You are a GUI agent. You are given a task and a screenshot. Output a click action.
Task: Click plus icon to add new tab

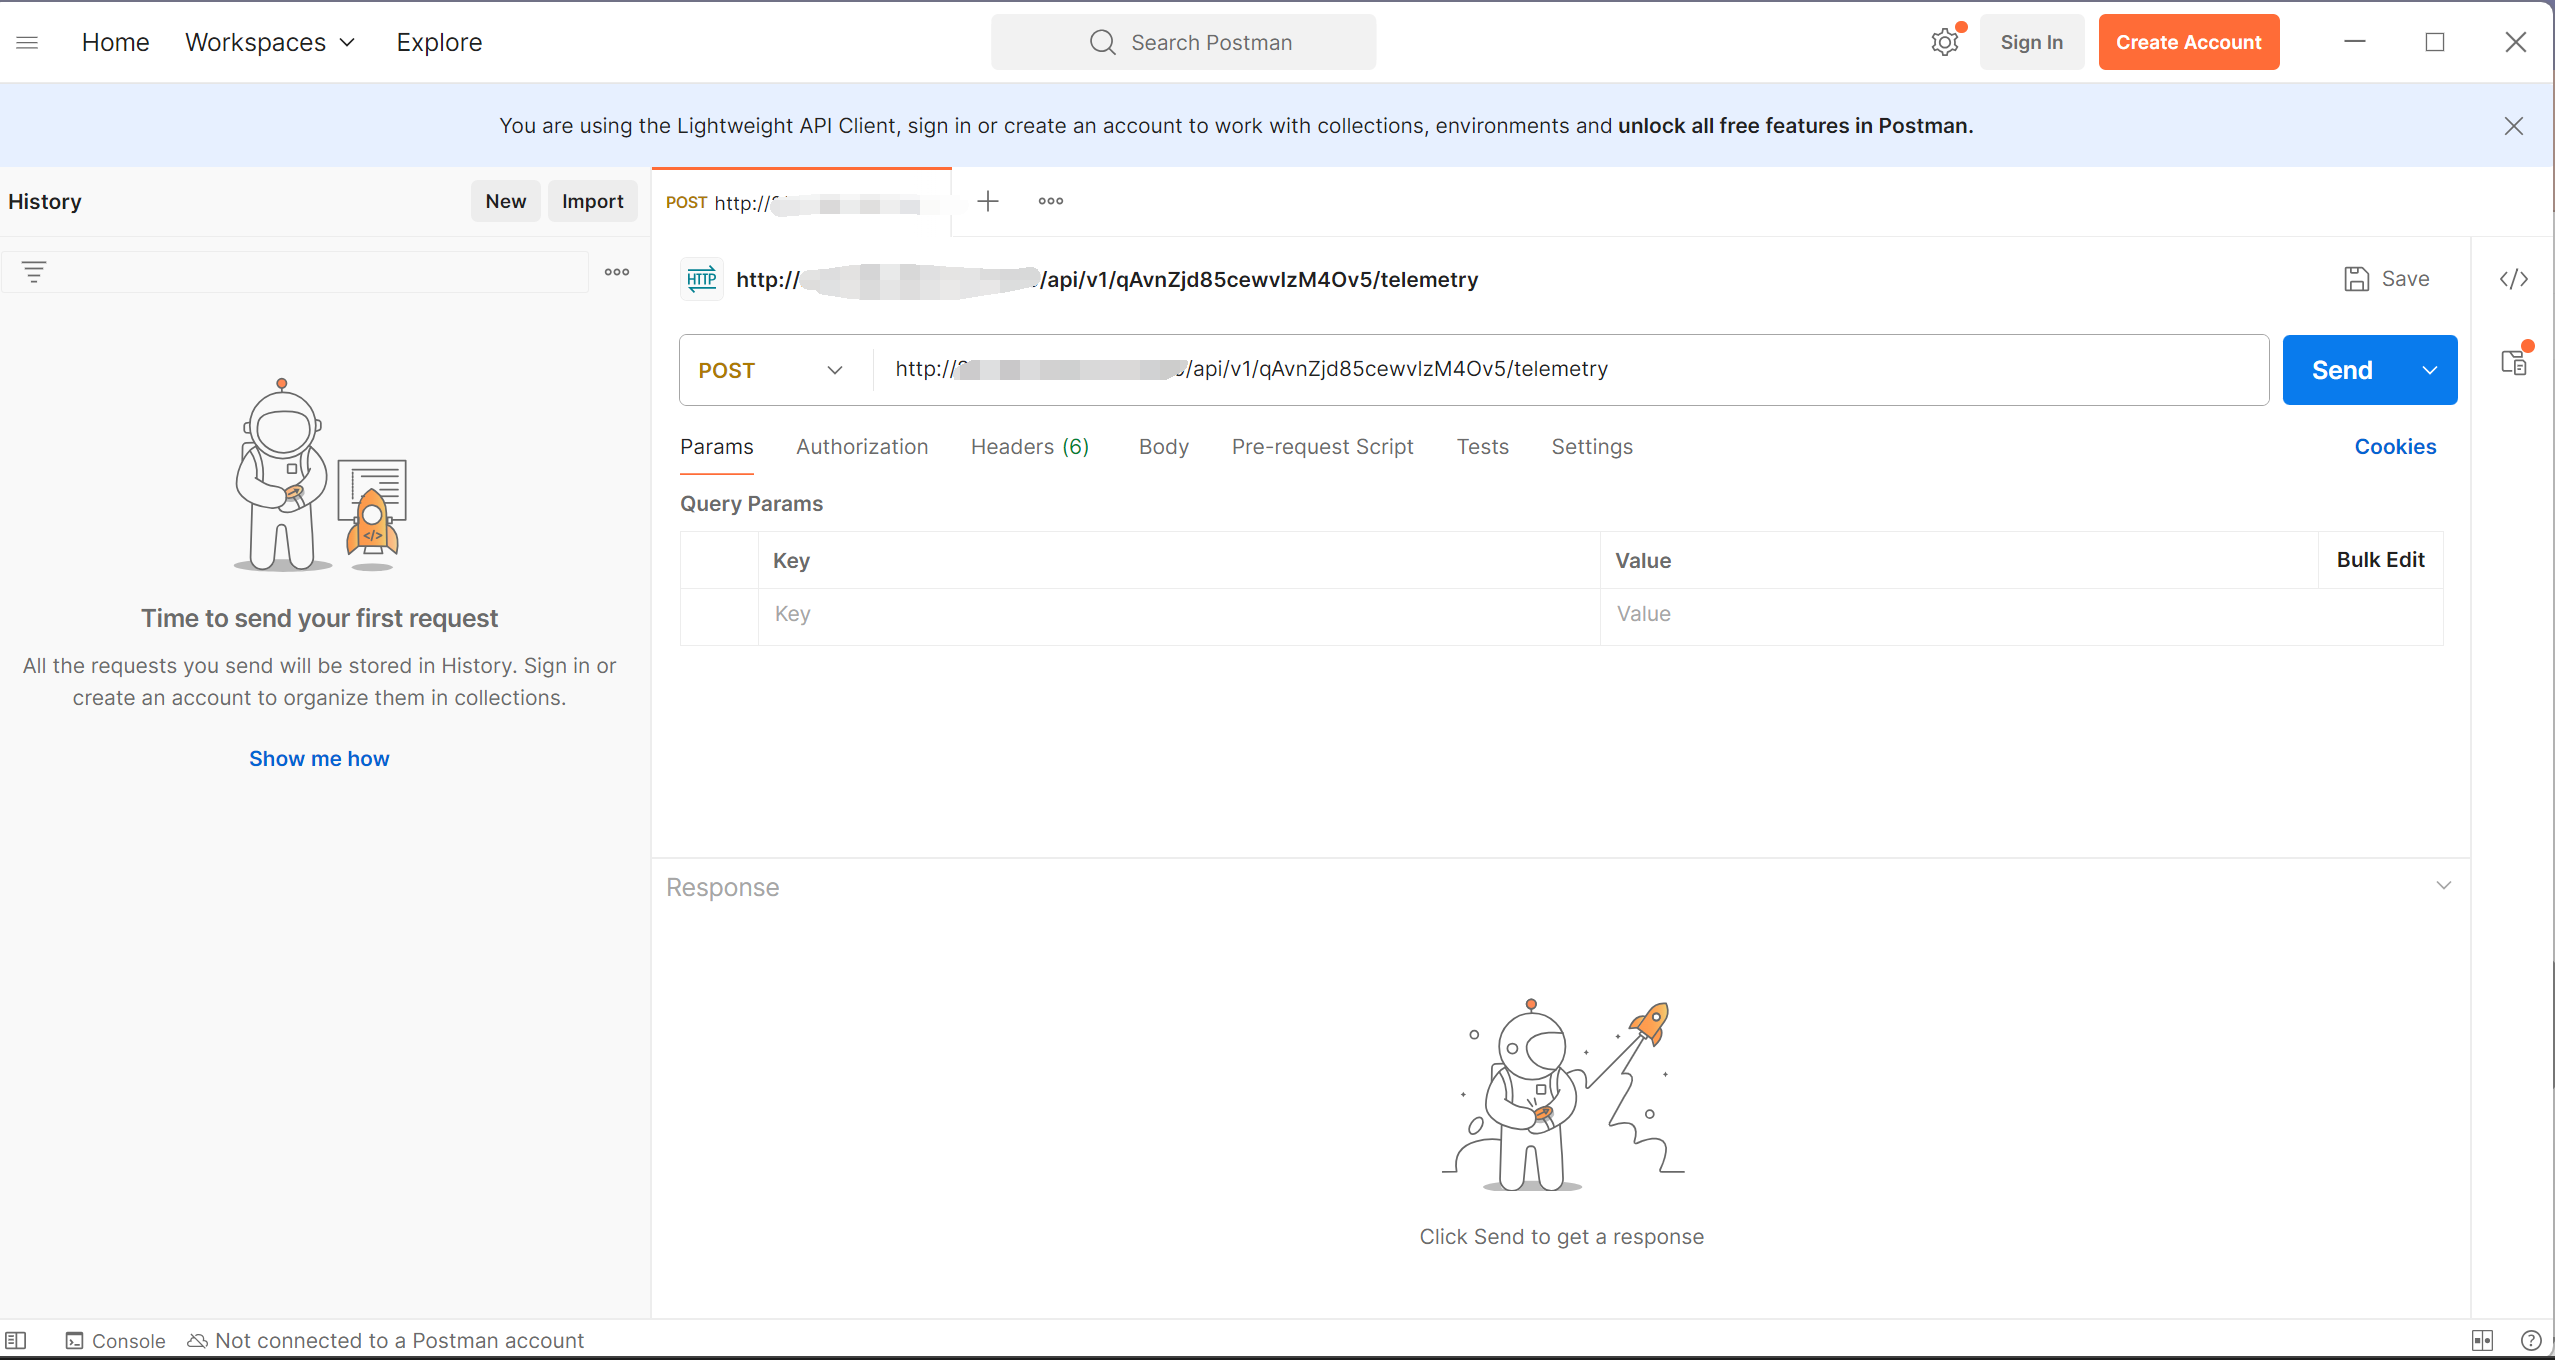pos(988,201)
